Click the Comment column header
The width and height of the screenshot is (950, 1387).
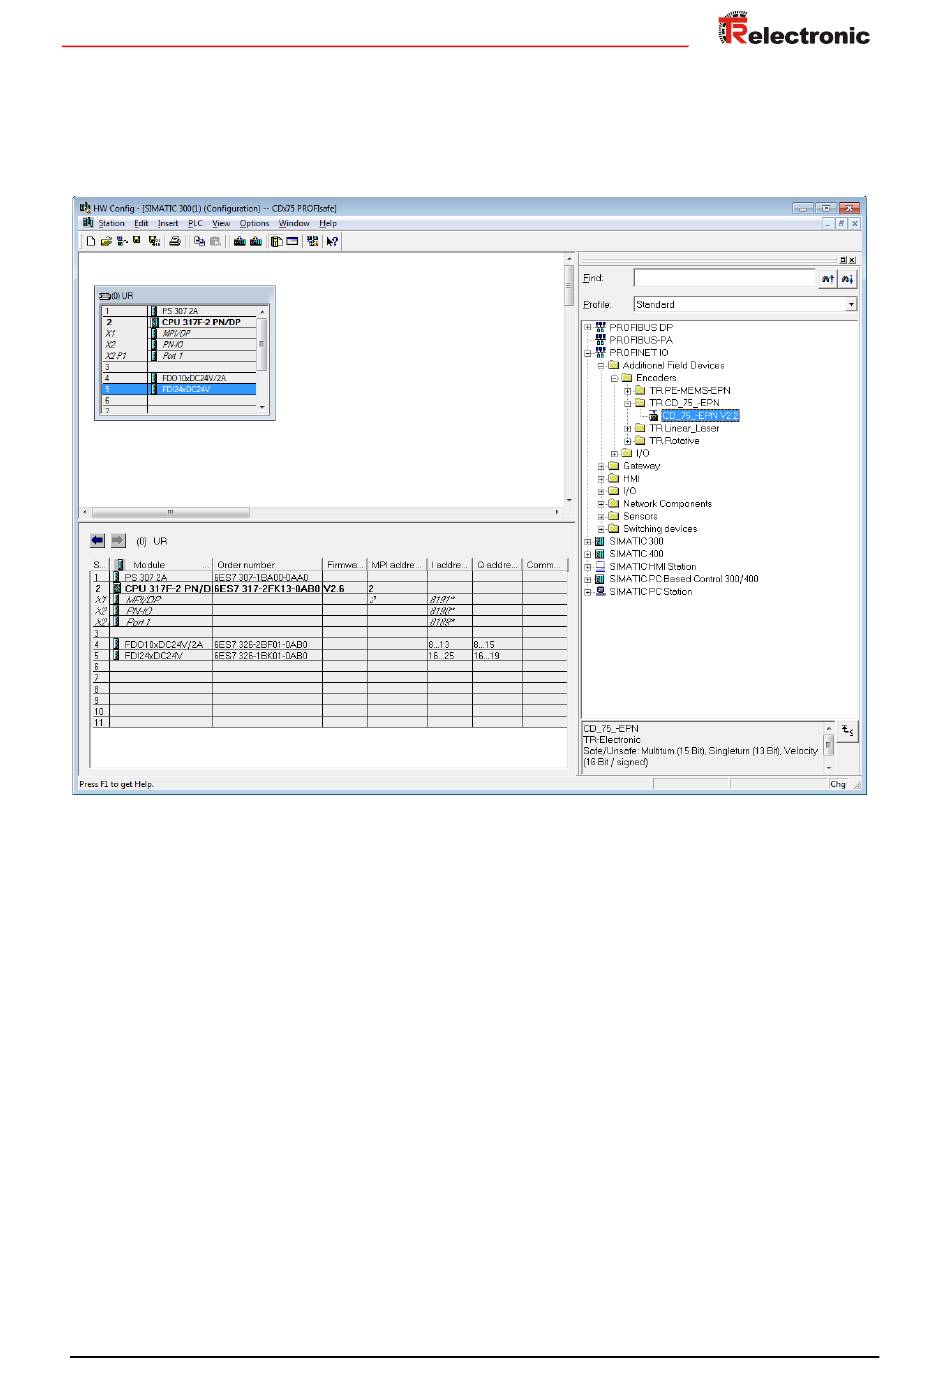[x=545, y=565]
